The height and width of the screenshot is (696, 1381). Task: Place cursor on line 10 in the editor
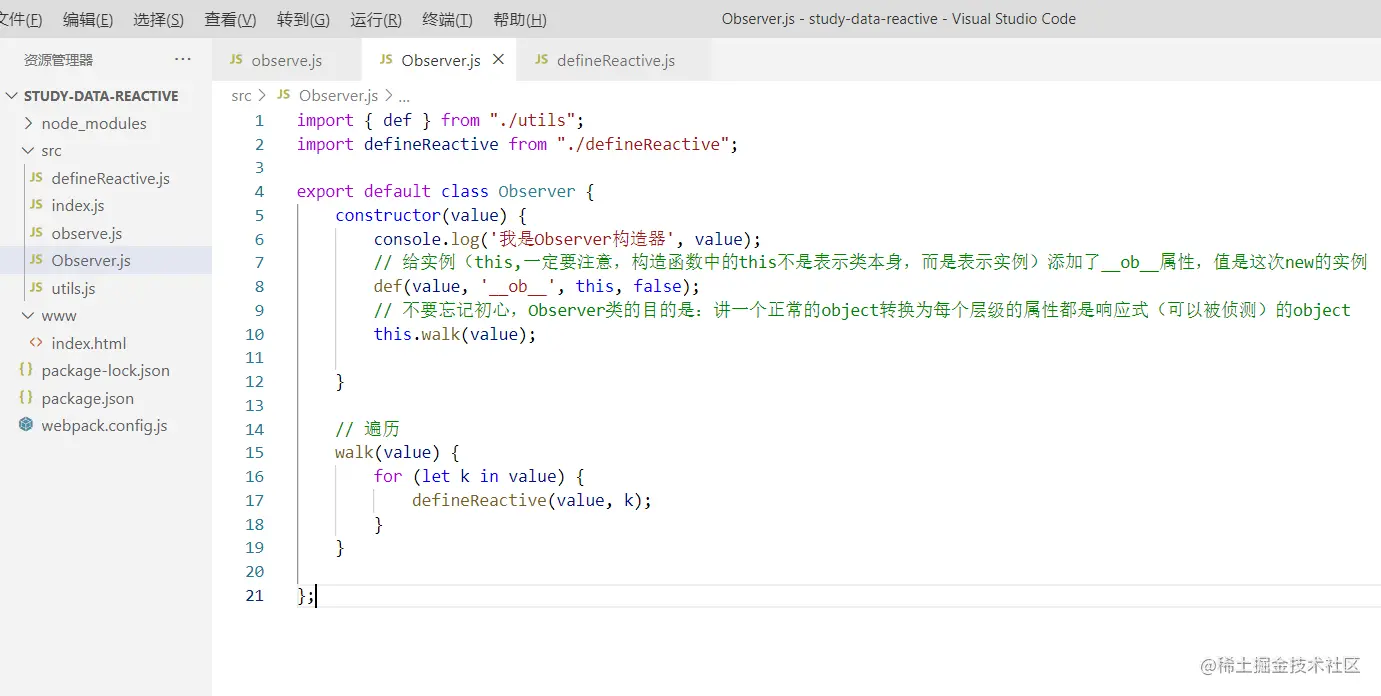(x=450, y=333)
